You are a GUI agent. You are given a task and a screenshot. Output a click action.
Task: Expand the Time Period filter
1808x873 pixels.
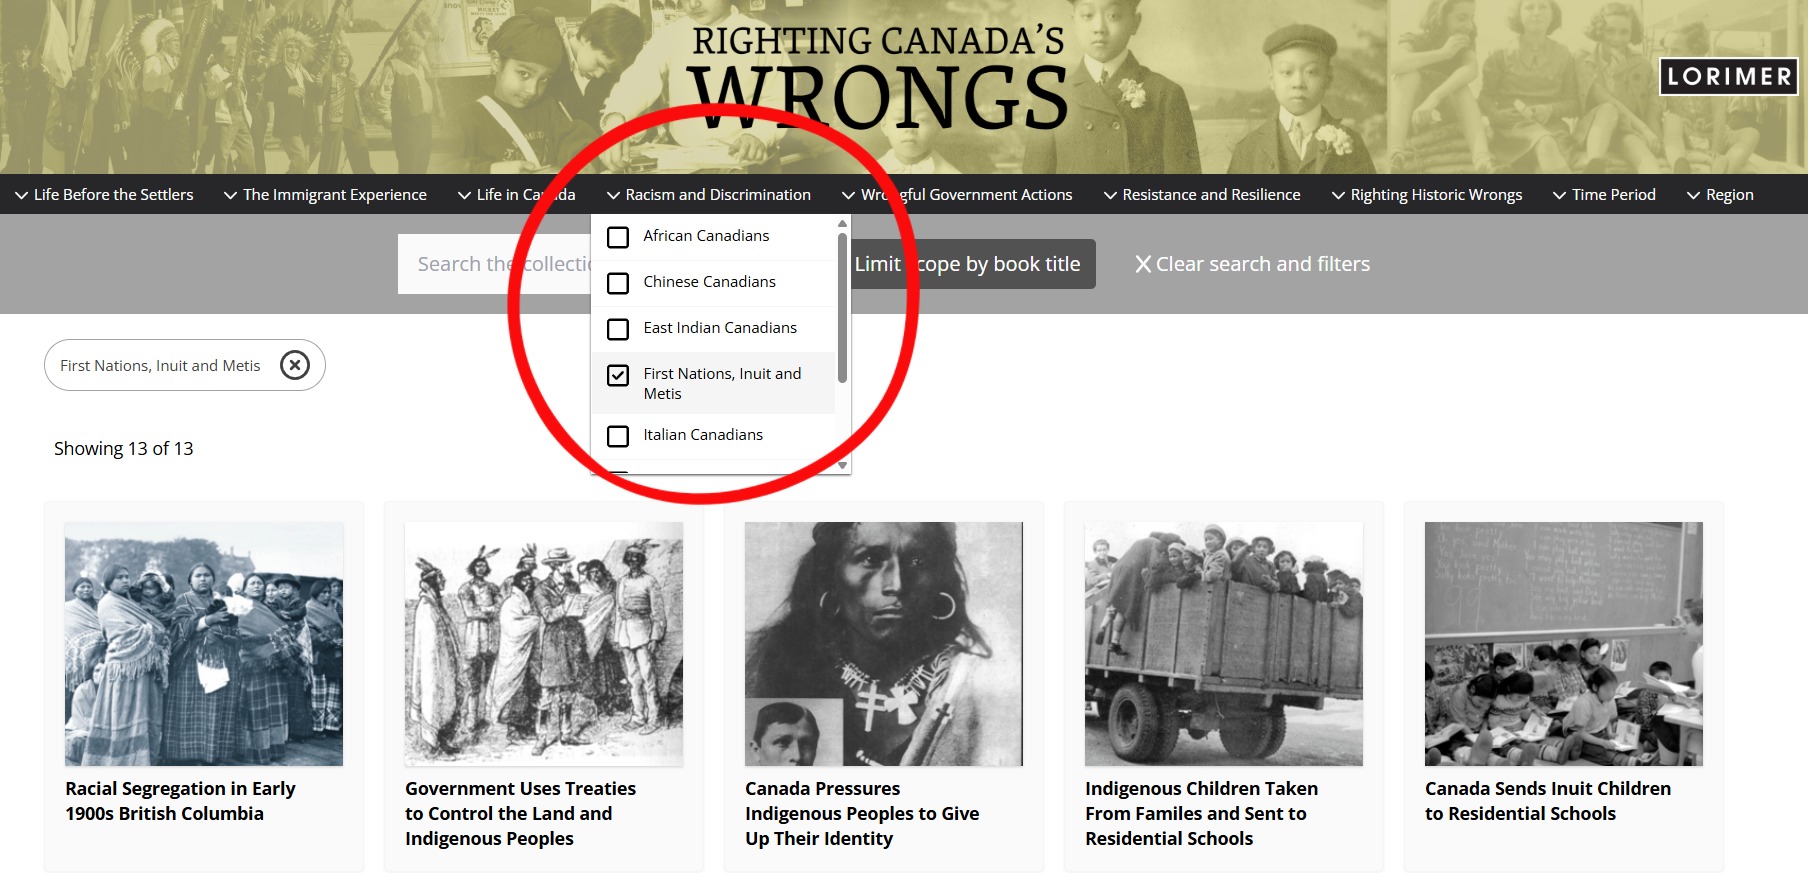pos(1604,194)
